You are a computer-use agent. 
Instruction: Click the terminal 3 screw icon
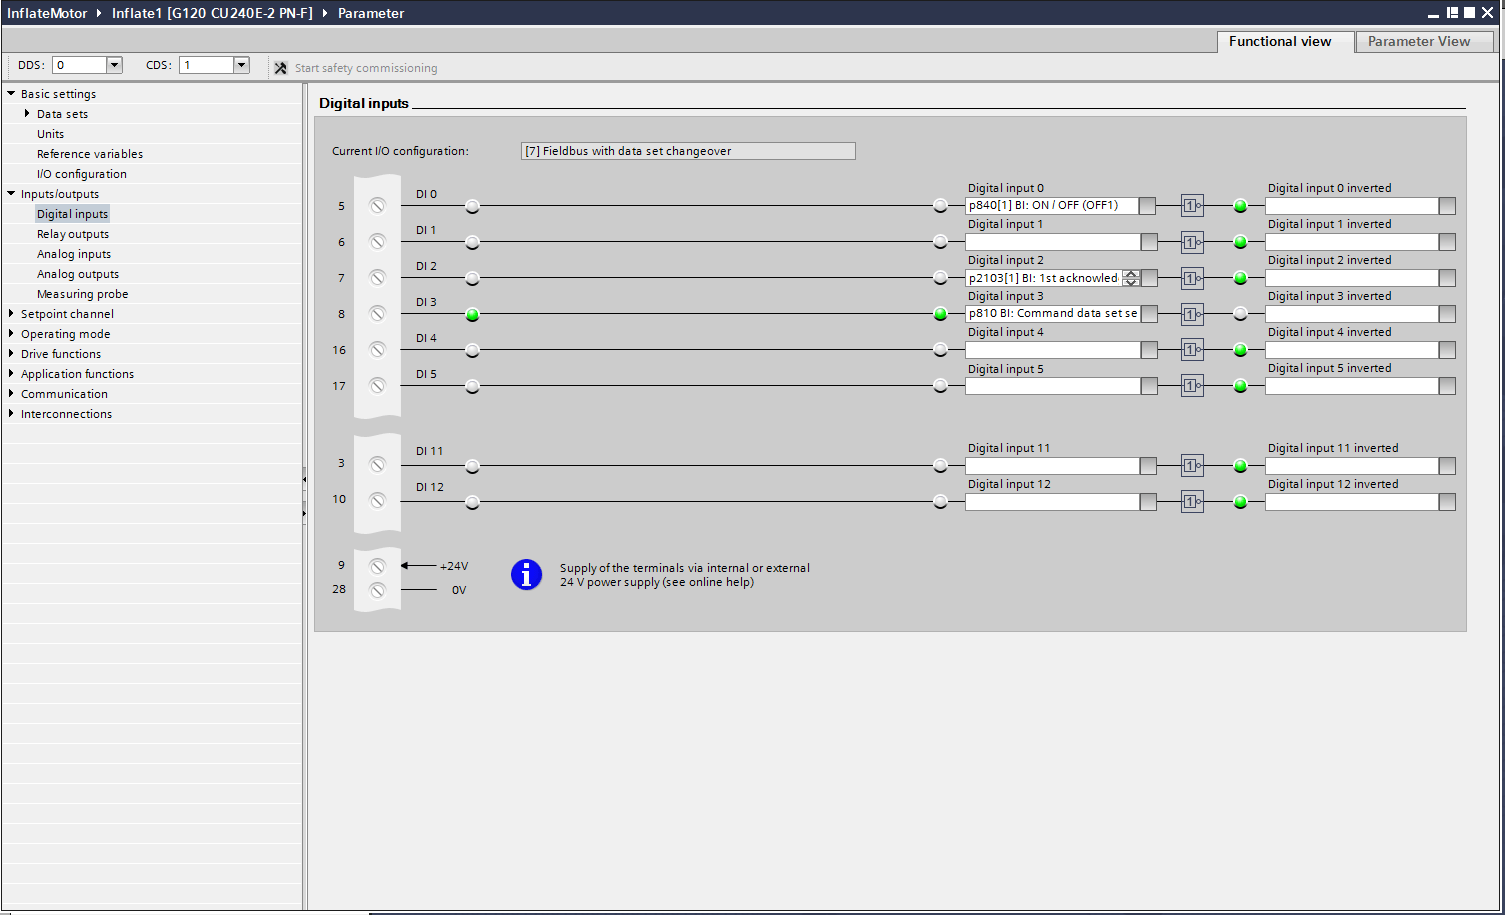coord(377,465)
